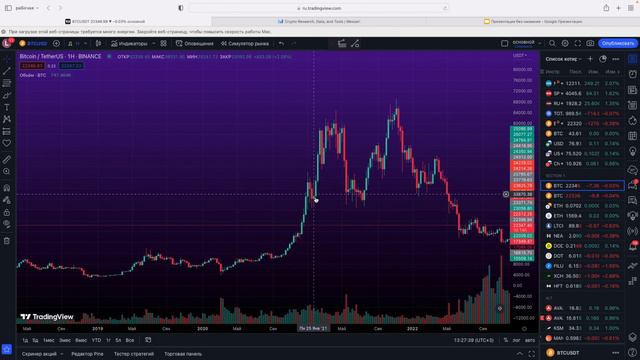Click the heart icons tool
640x360 pixels.
pos(7,143)
